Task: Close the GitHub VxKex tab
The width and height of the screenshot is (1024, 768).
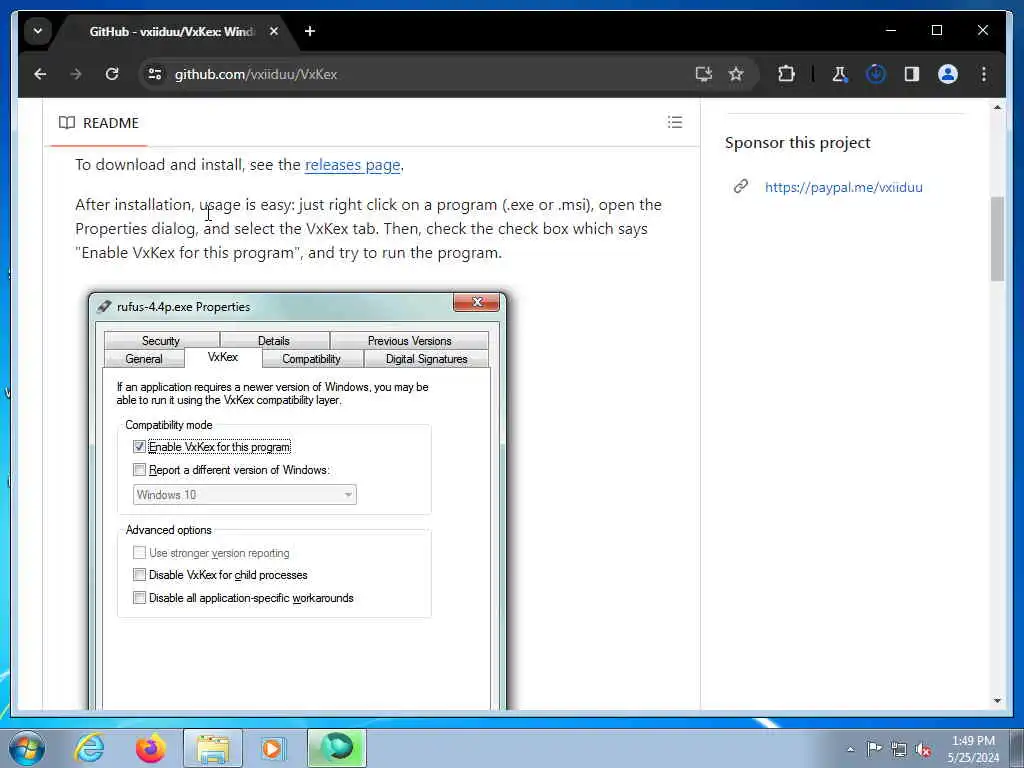Action: [x=274, y=31]
